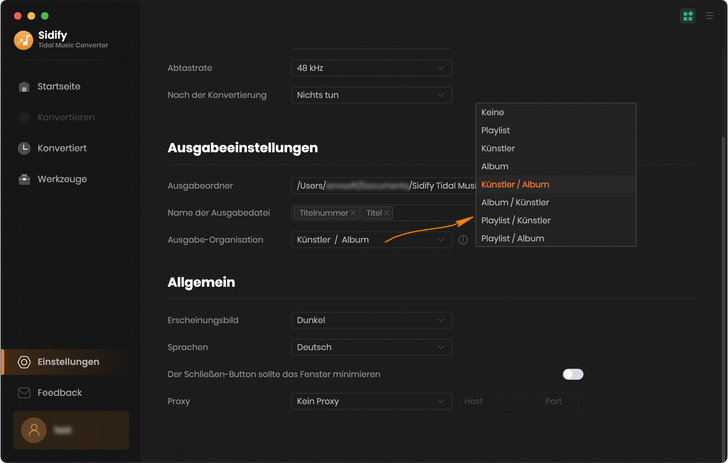Click the info icon beside Ausgabe-Organisation
This screenshot has height=463, width=728.
pyautogui.click(x=463, y=240)
